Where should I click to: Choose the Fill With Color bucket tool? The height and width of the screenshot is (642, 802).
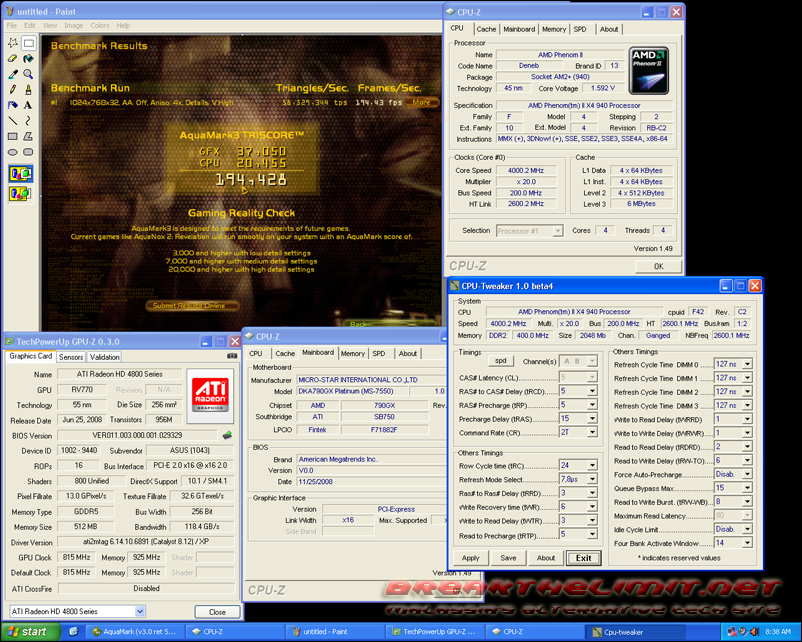(x=28, y=59)
